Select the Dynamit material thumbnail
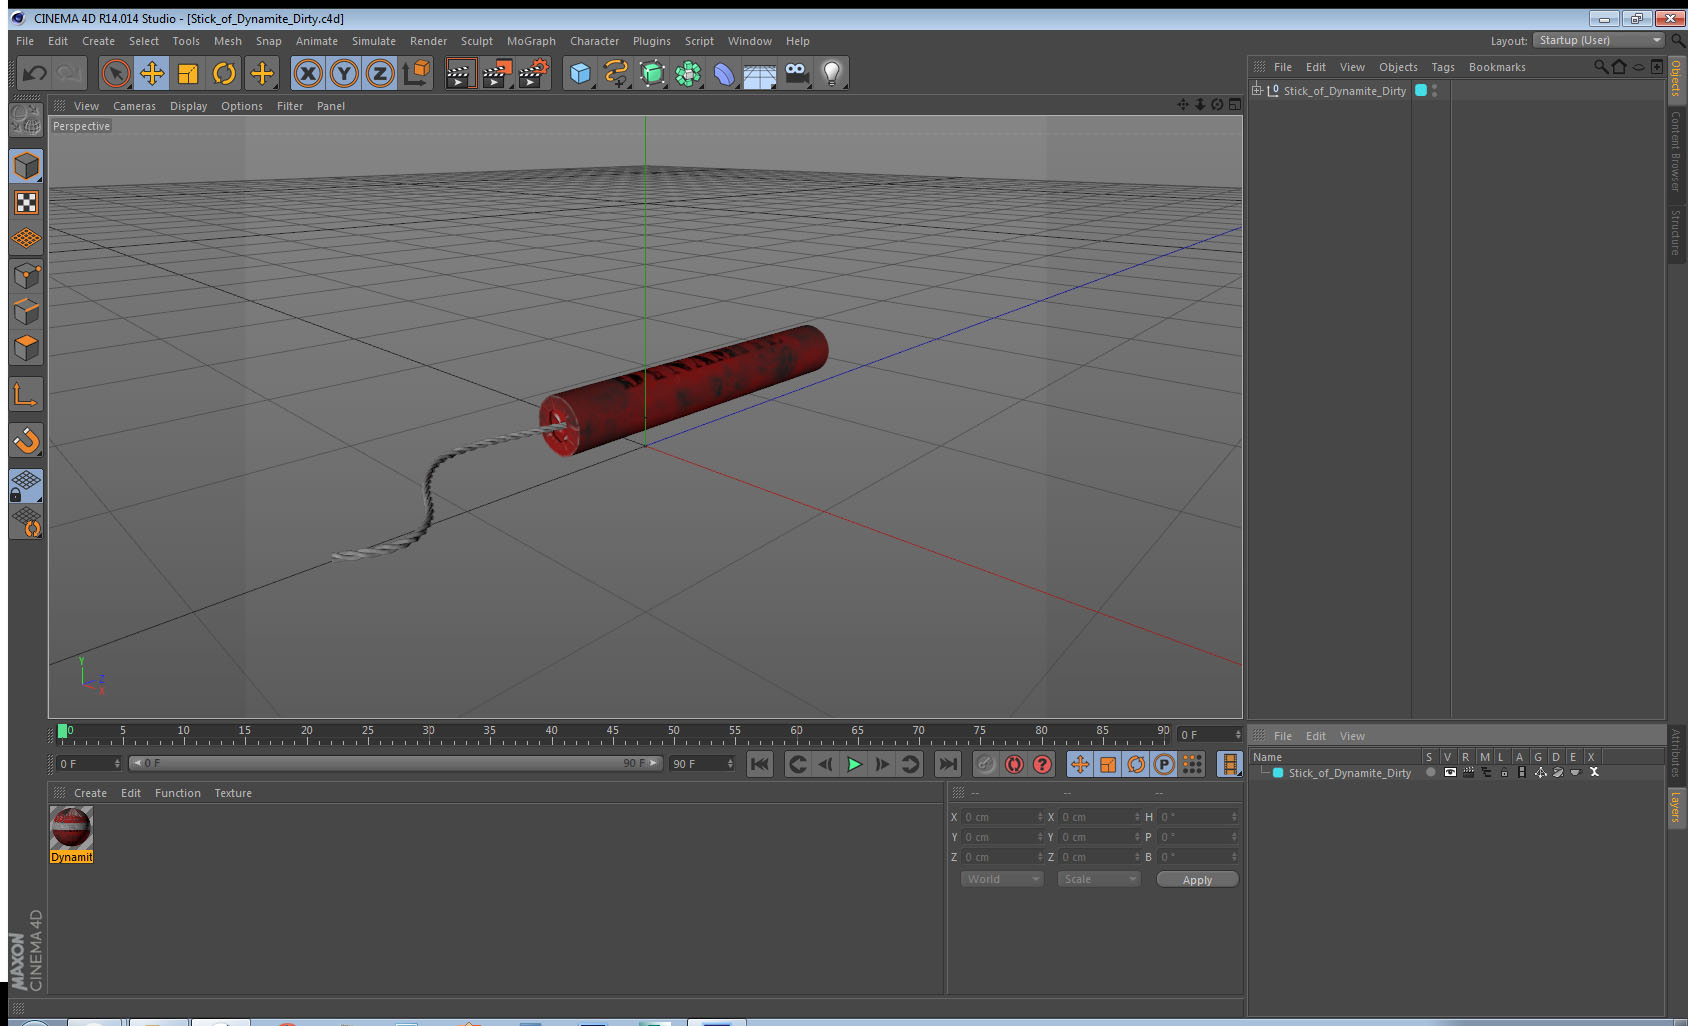Screen dimensions: 1688x1026 (x=71, y=828)
